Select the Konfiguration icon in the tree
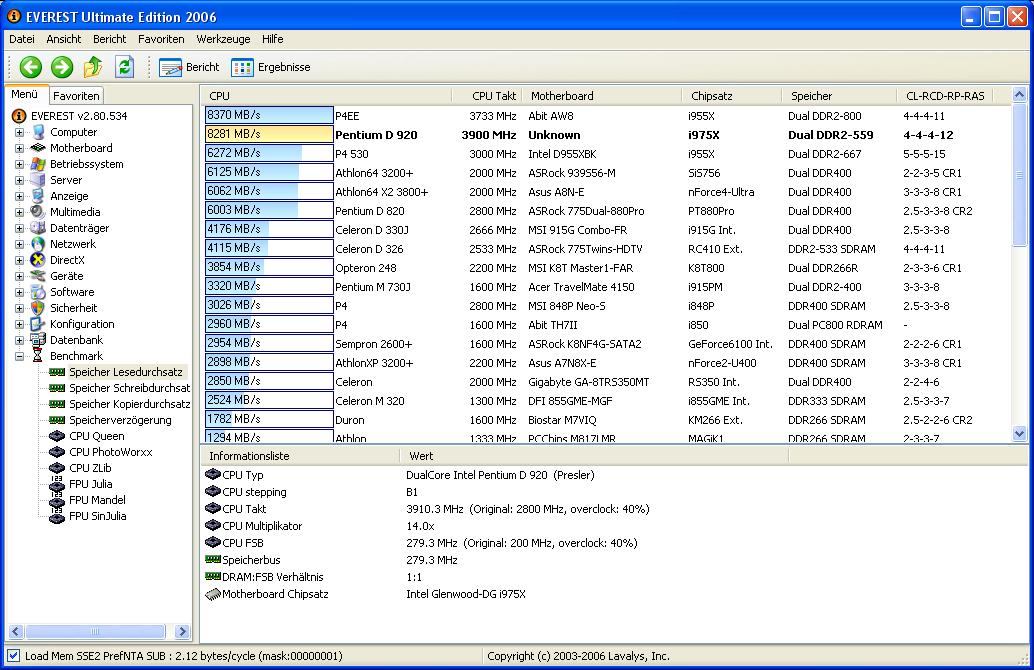The image size is (1034, 670). tap(38, 324)
